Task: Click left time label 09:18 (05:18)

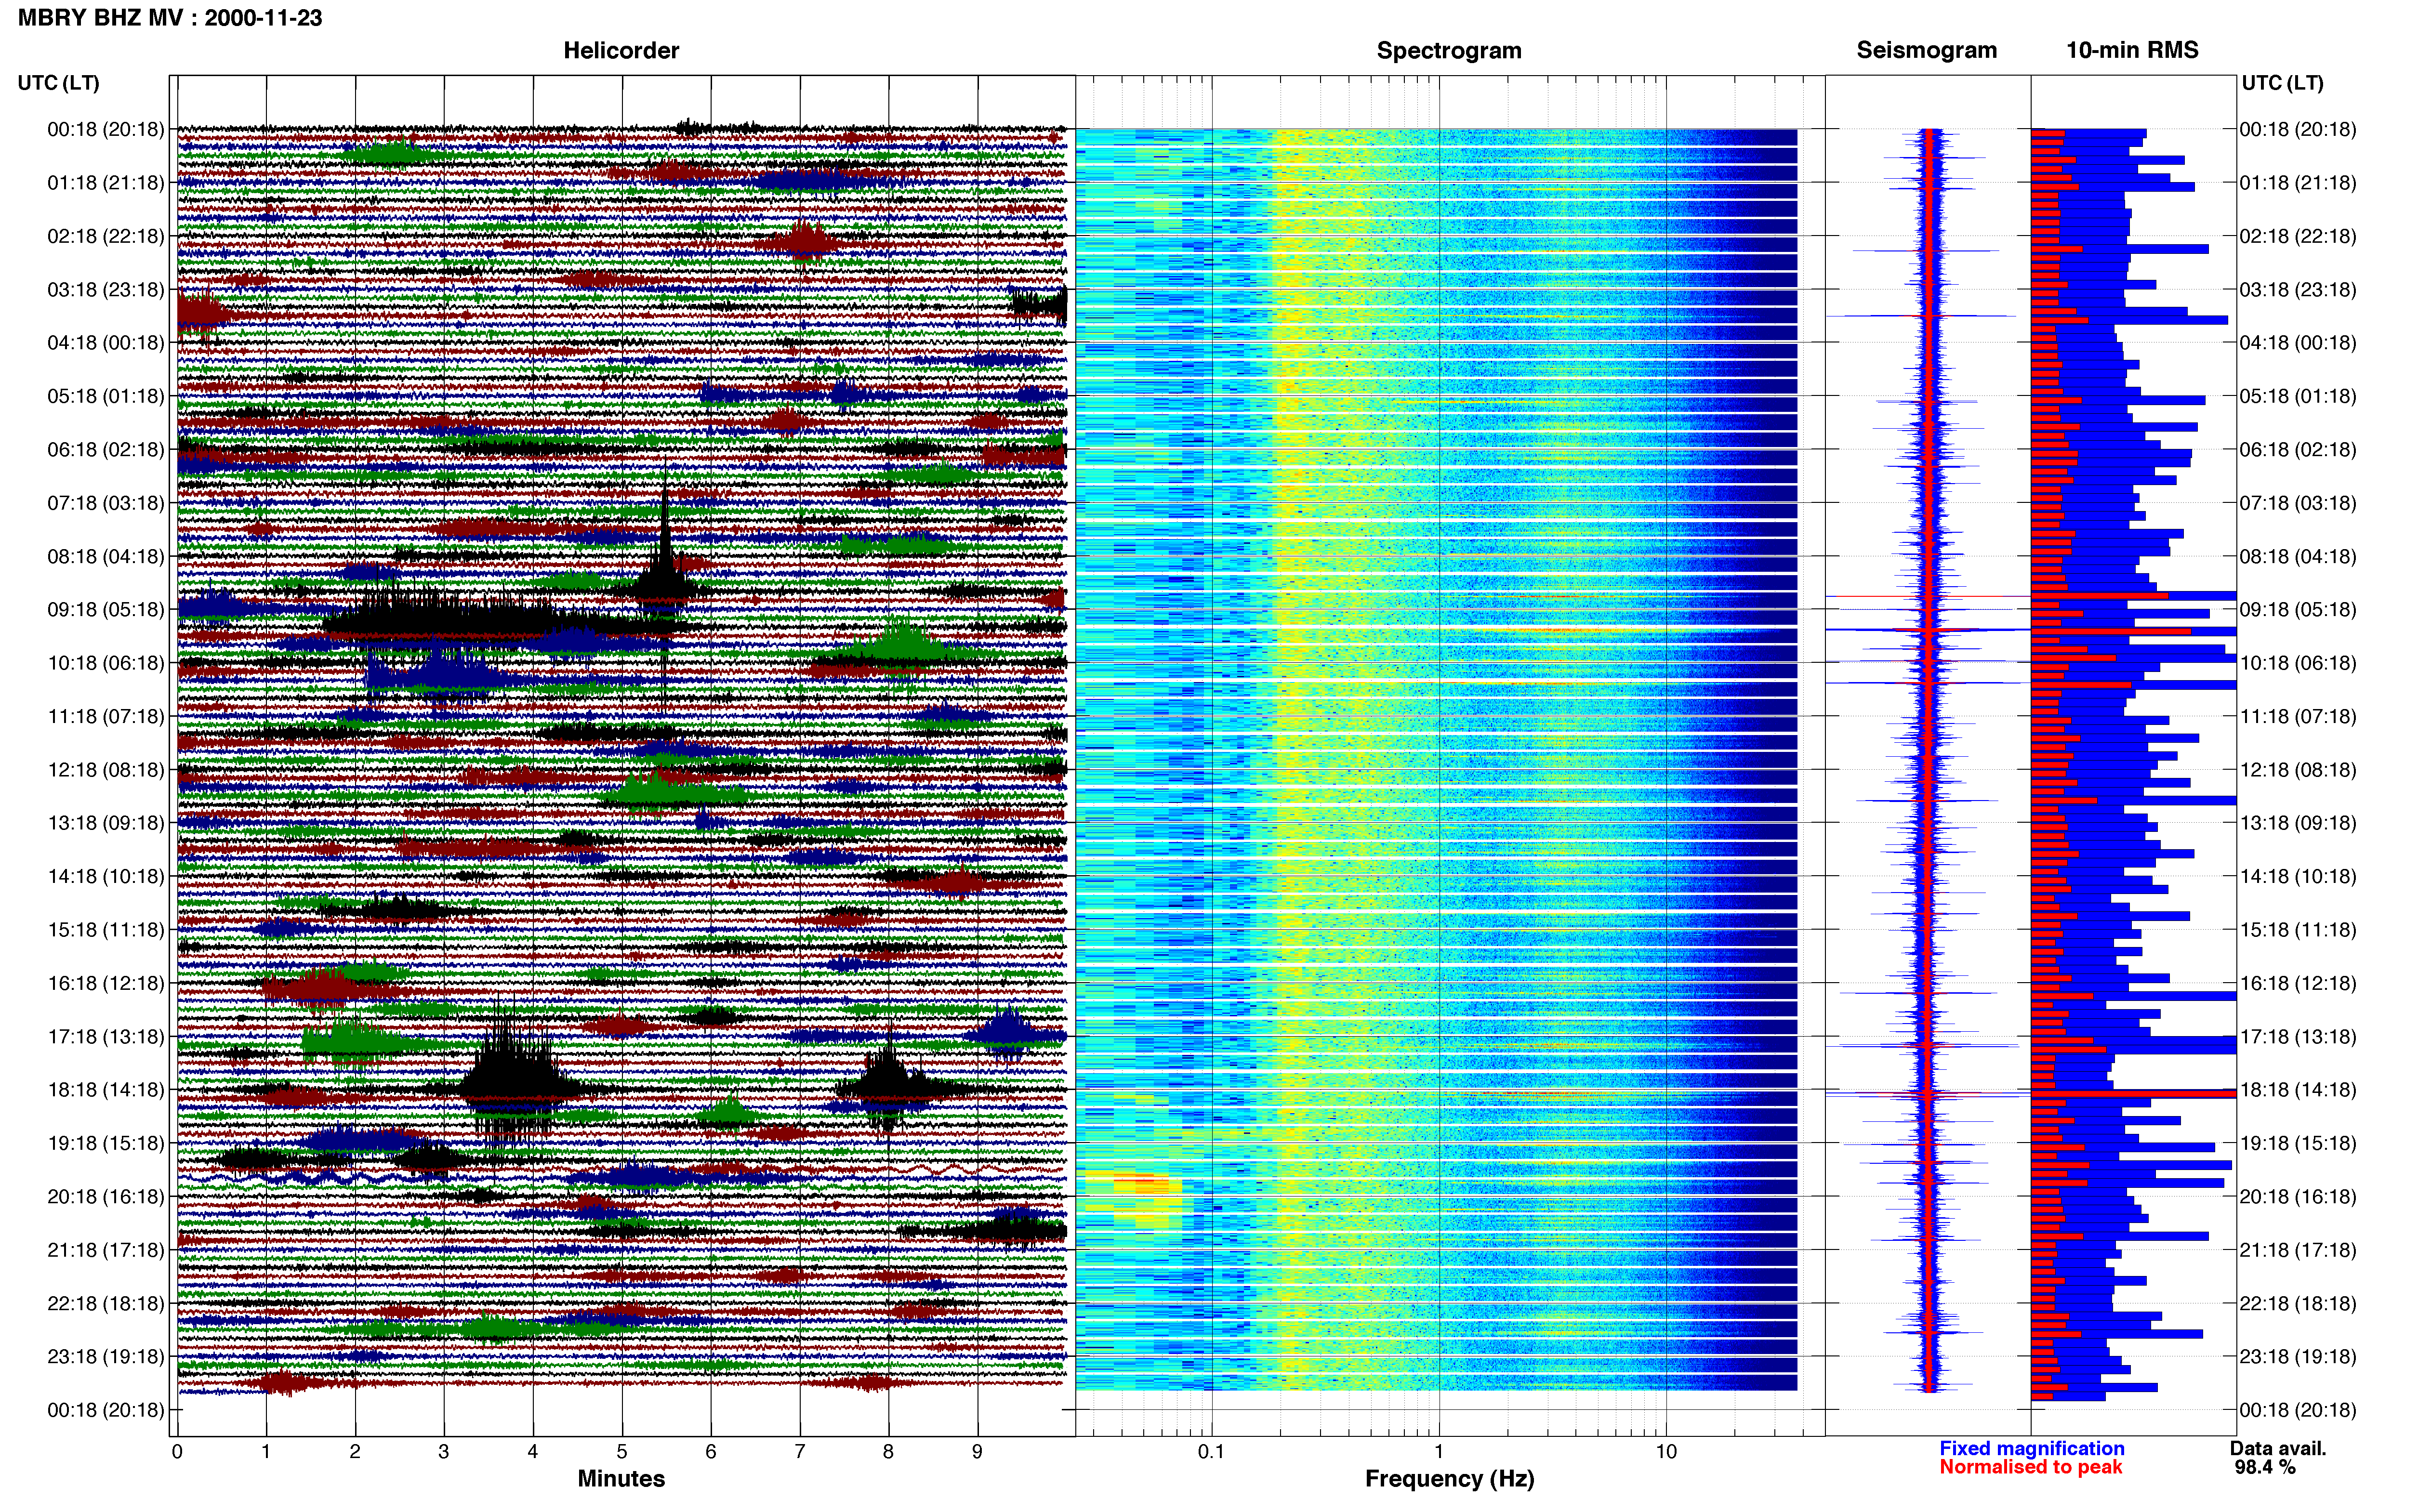Action: 106,610
